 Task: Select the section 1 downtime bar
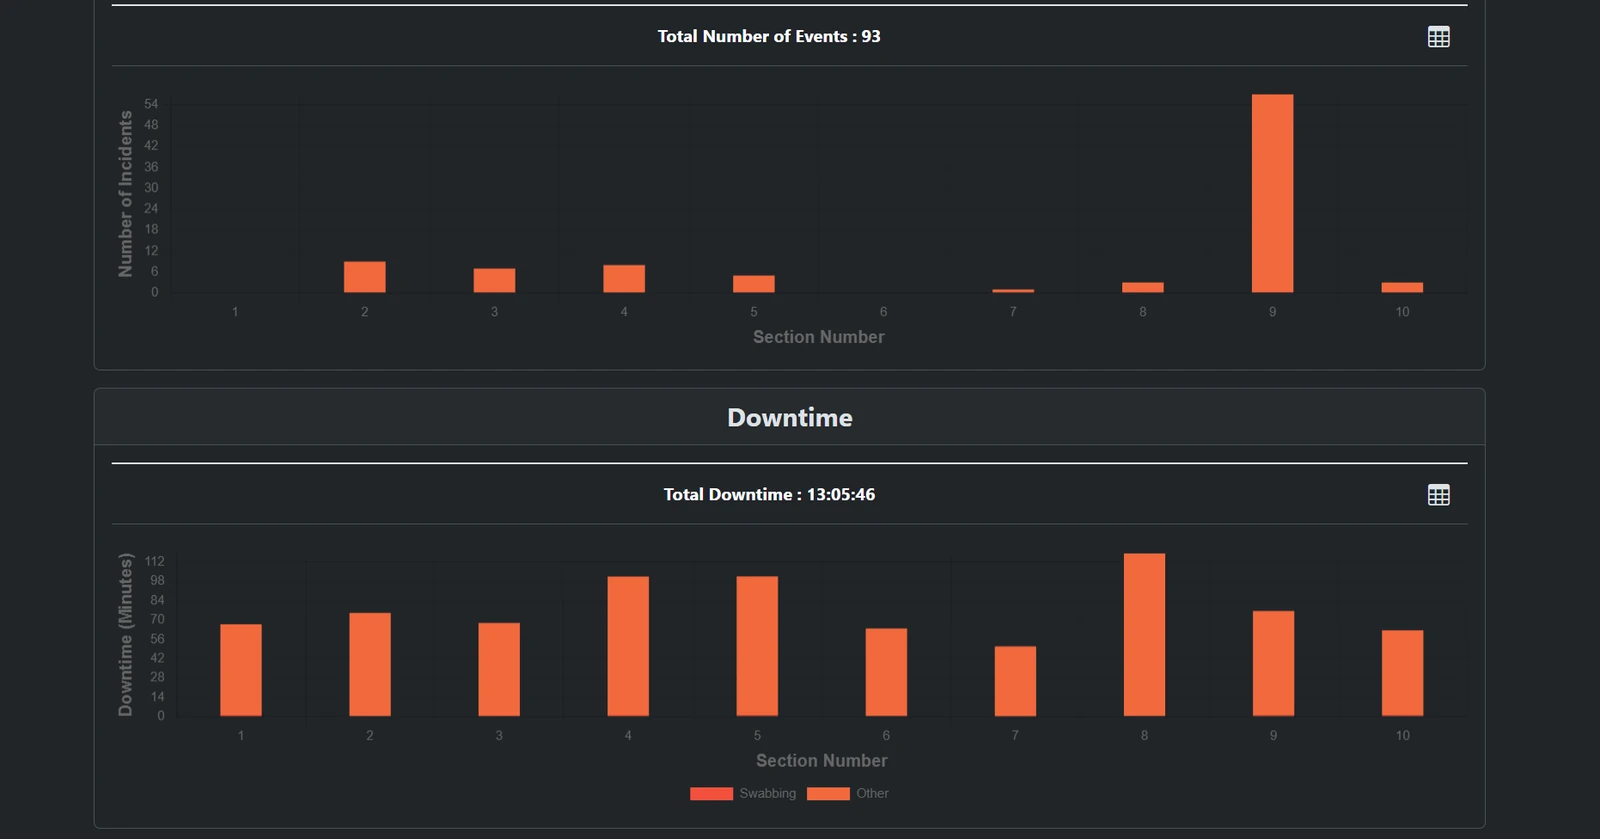pyautogui.click(x=241, y=670)
